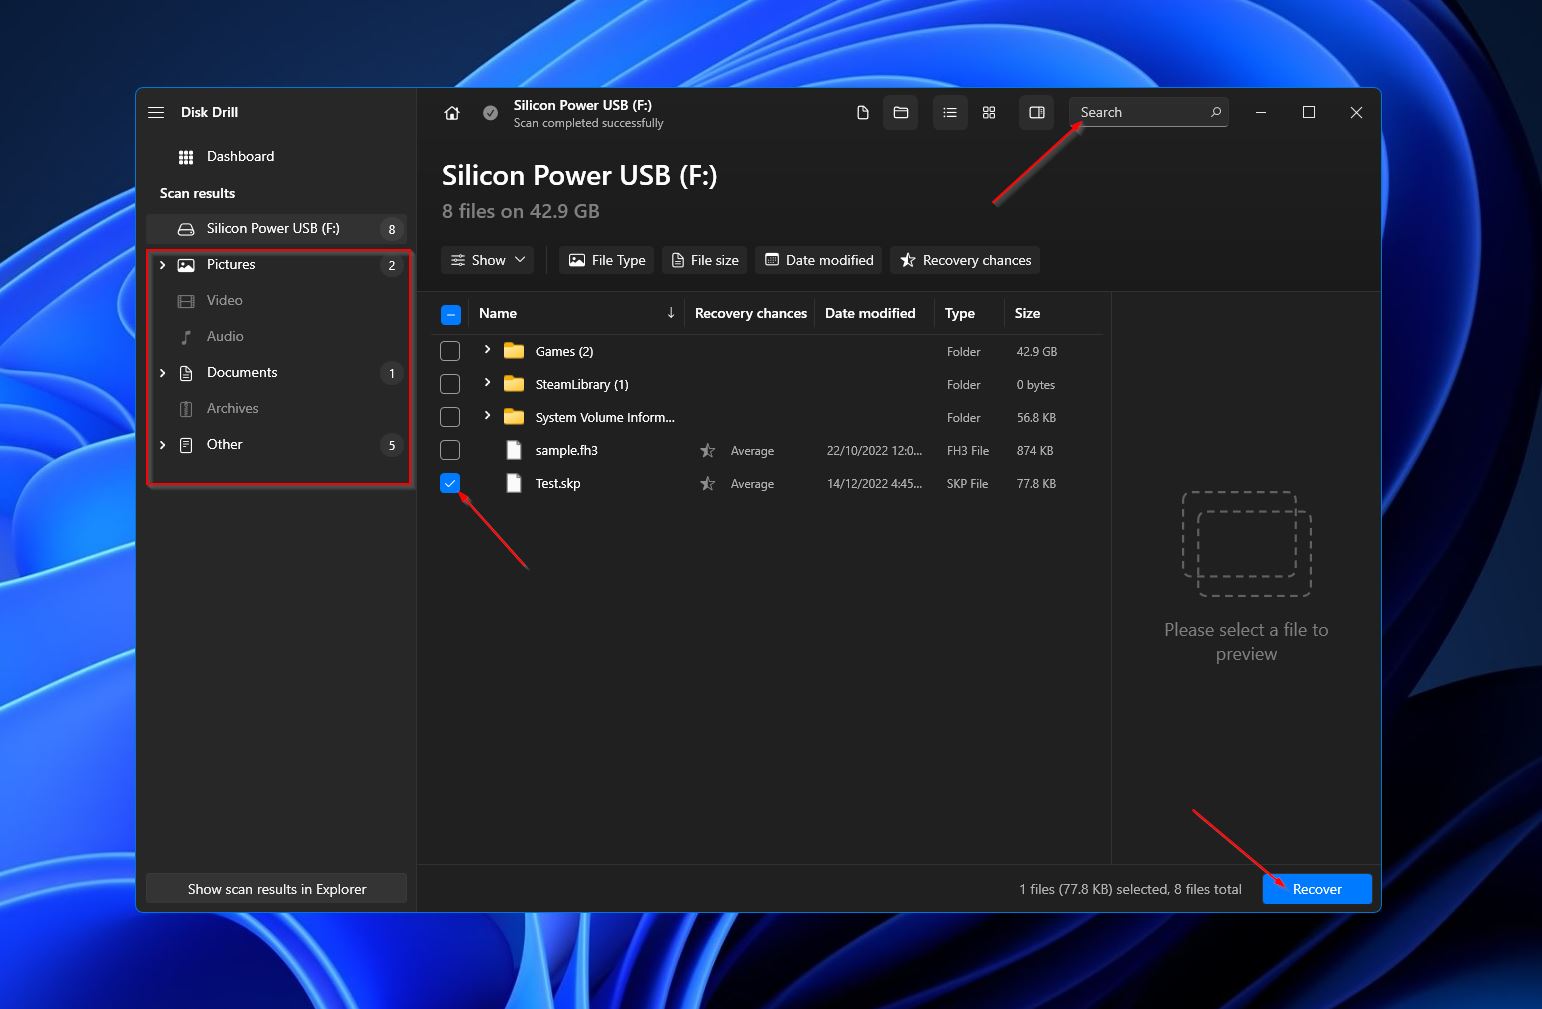Image resolution: width=1542 pixels, height=1009 pixels.
Task: Open the Show filter dropdown
Action: [x=488, y=260]
